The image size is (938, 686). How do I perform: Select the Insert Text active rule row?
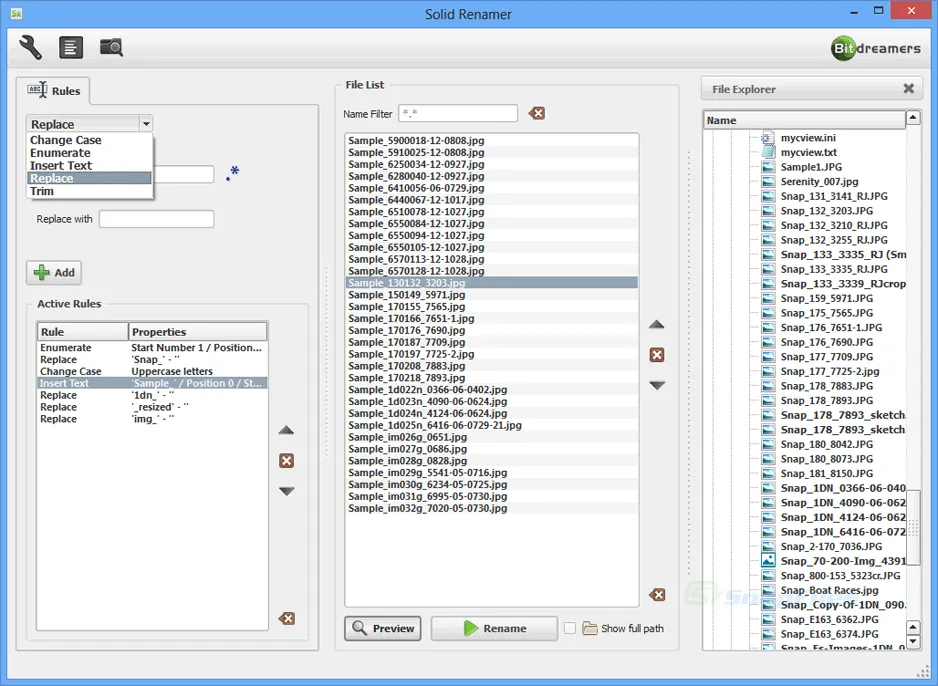tap(152, 383)
